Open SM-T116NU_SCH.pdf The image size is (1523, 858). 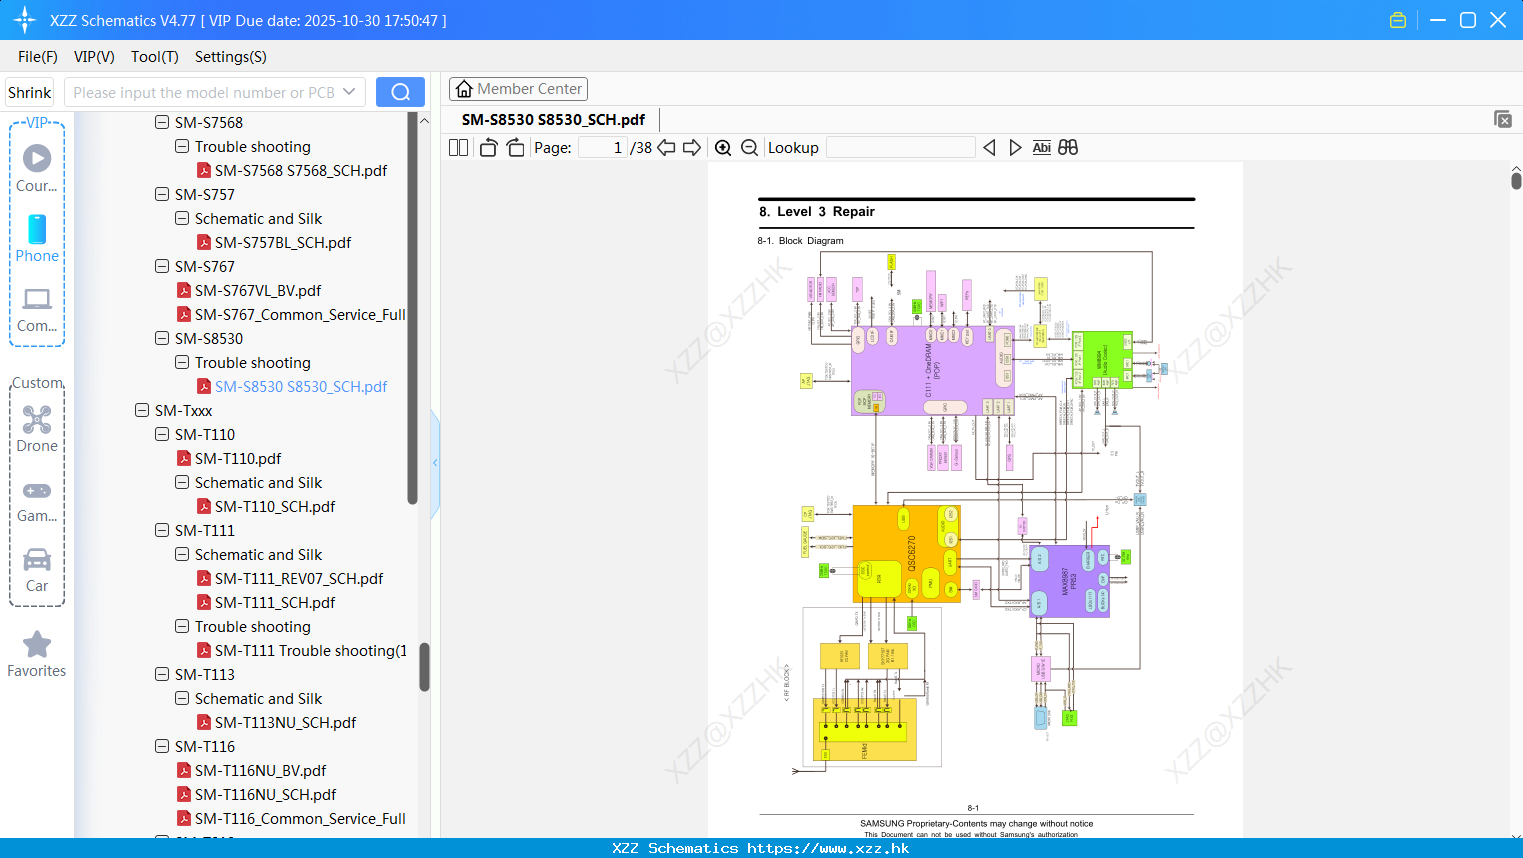pos(256,795)
